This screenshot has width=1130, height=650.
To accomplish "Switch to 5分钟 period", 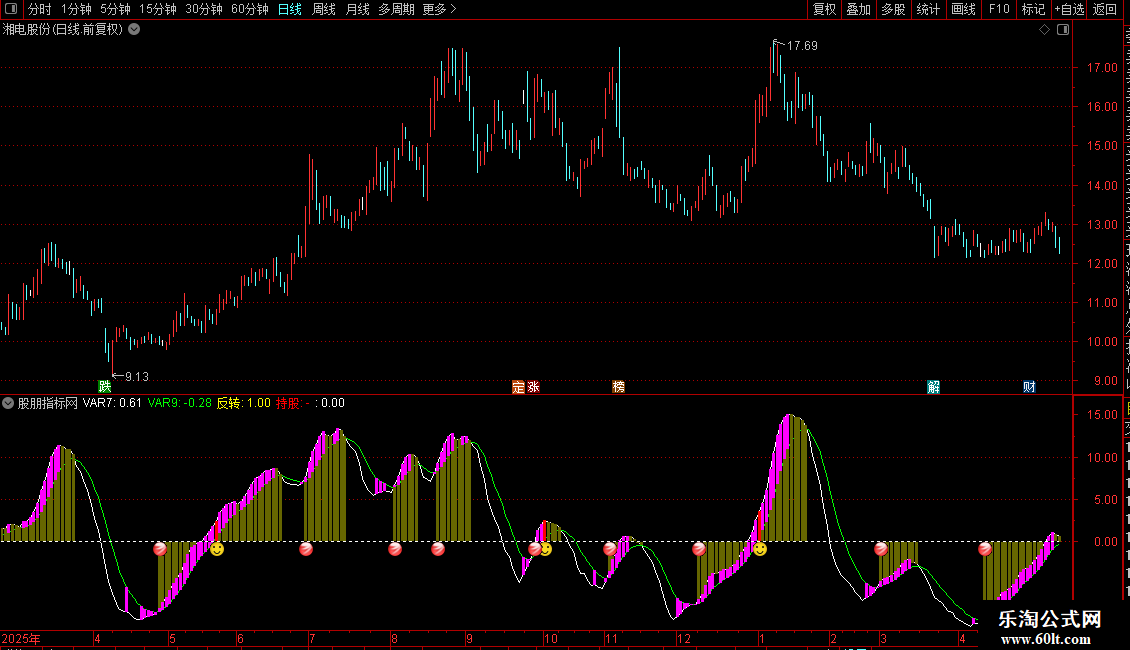I will 115,9.
